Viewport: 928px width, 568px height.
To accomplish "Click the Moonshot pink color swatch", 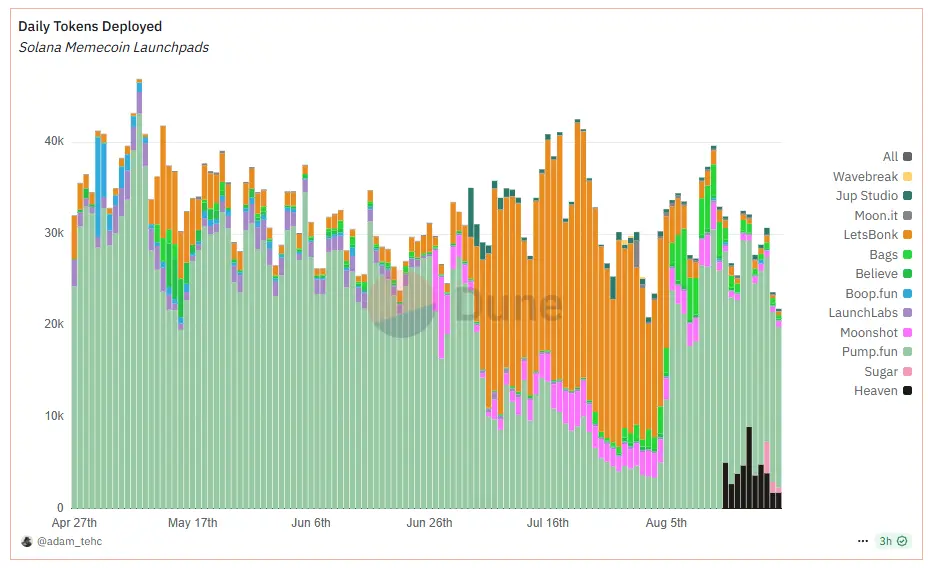I will click(x=907, y=333).
